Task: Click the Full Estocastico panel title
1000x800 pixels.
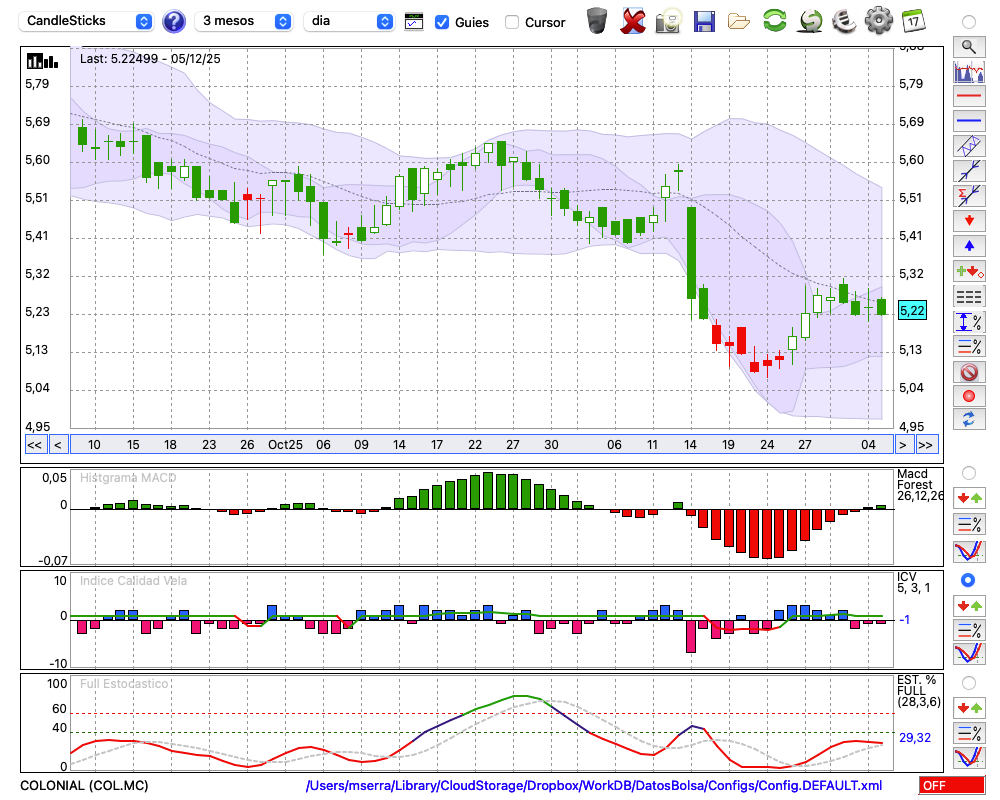Action: [124, 684]
